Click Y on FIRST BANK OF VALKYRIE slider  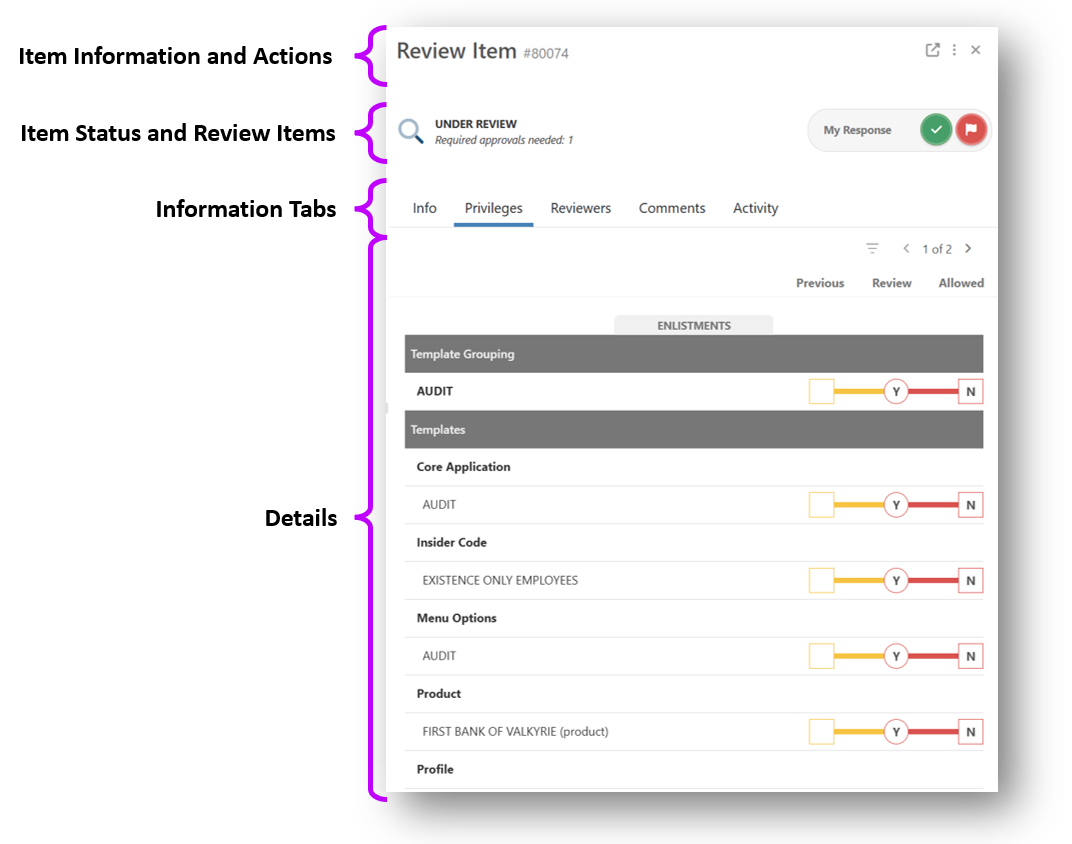[896, 732]
